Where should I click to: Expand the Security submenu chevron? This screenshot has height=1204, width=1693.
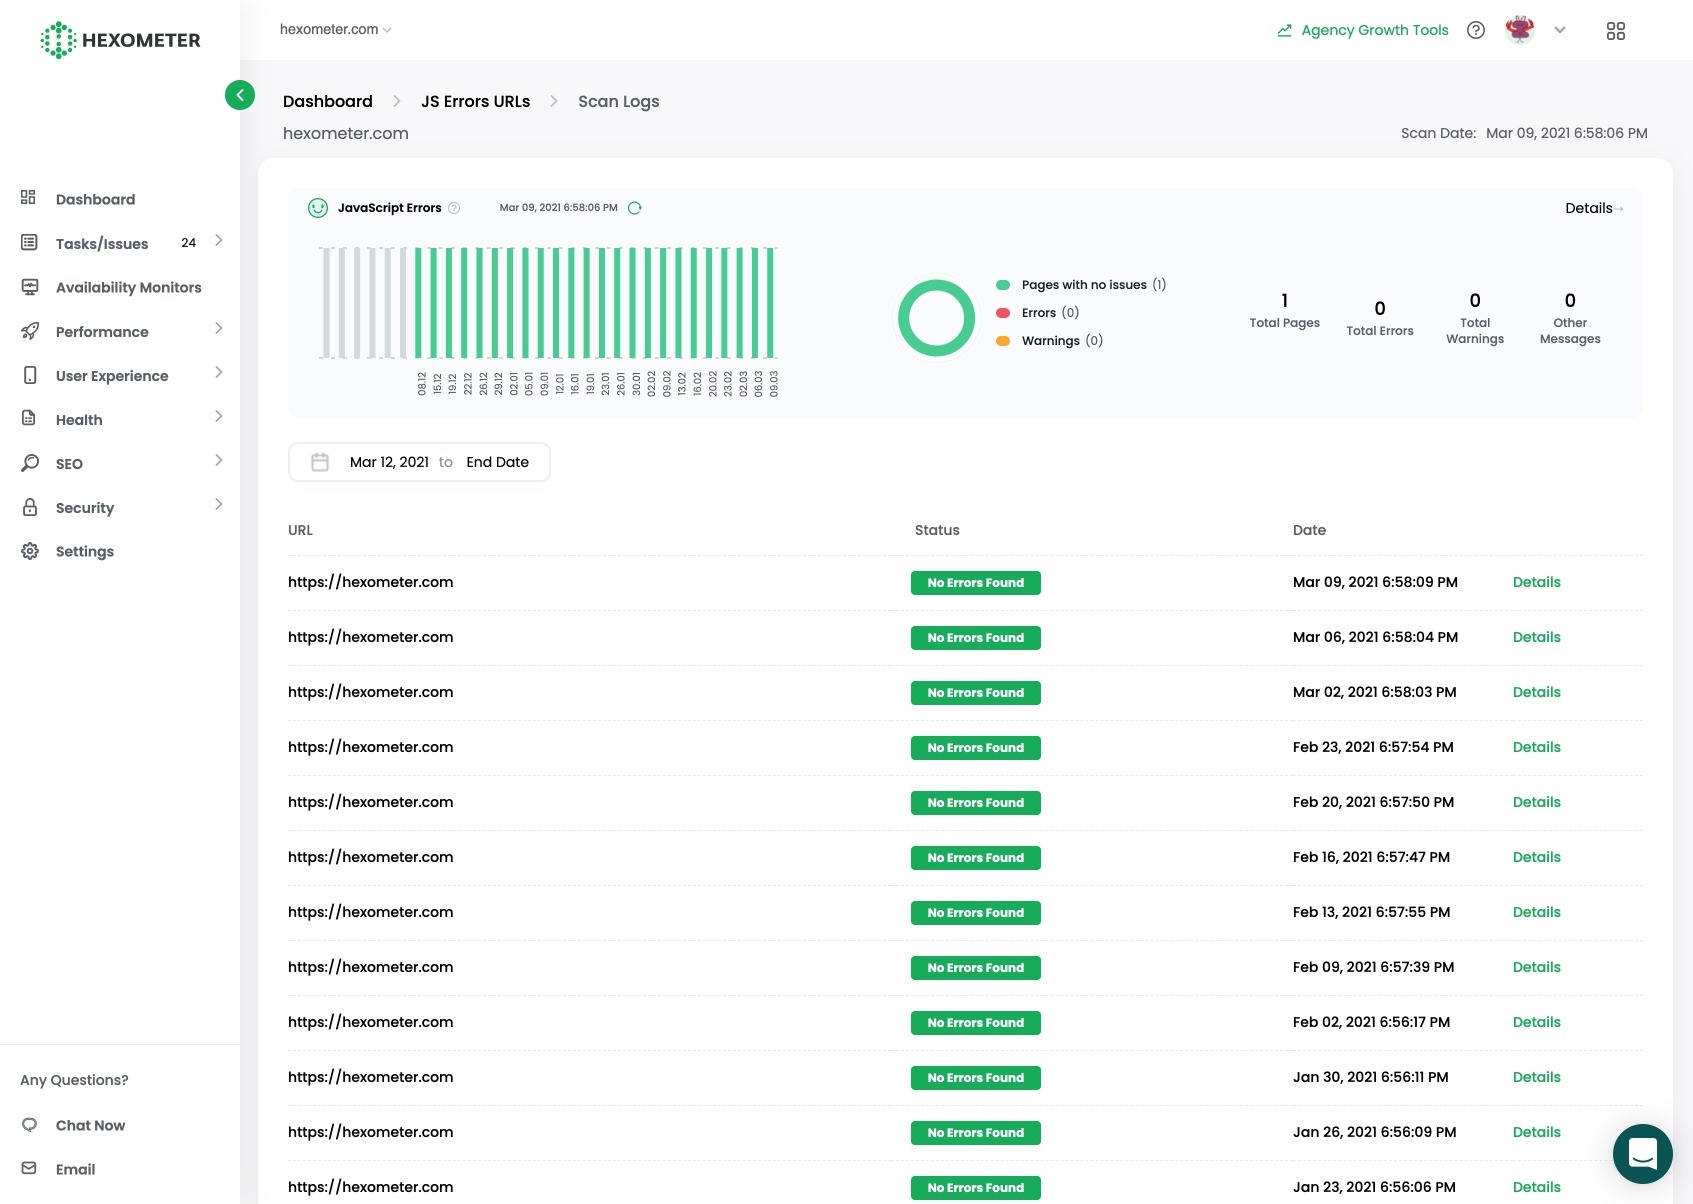[219, 504]
